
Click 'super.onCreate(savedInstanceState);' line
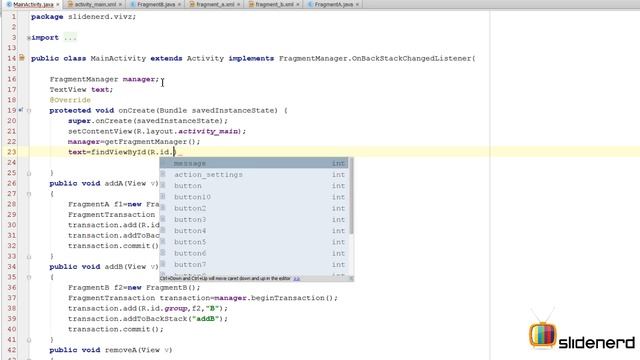pyautogui.click(x=148, y=121)
